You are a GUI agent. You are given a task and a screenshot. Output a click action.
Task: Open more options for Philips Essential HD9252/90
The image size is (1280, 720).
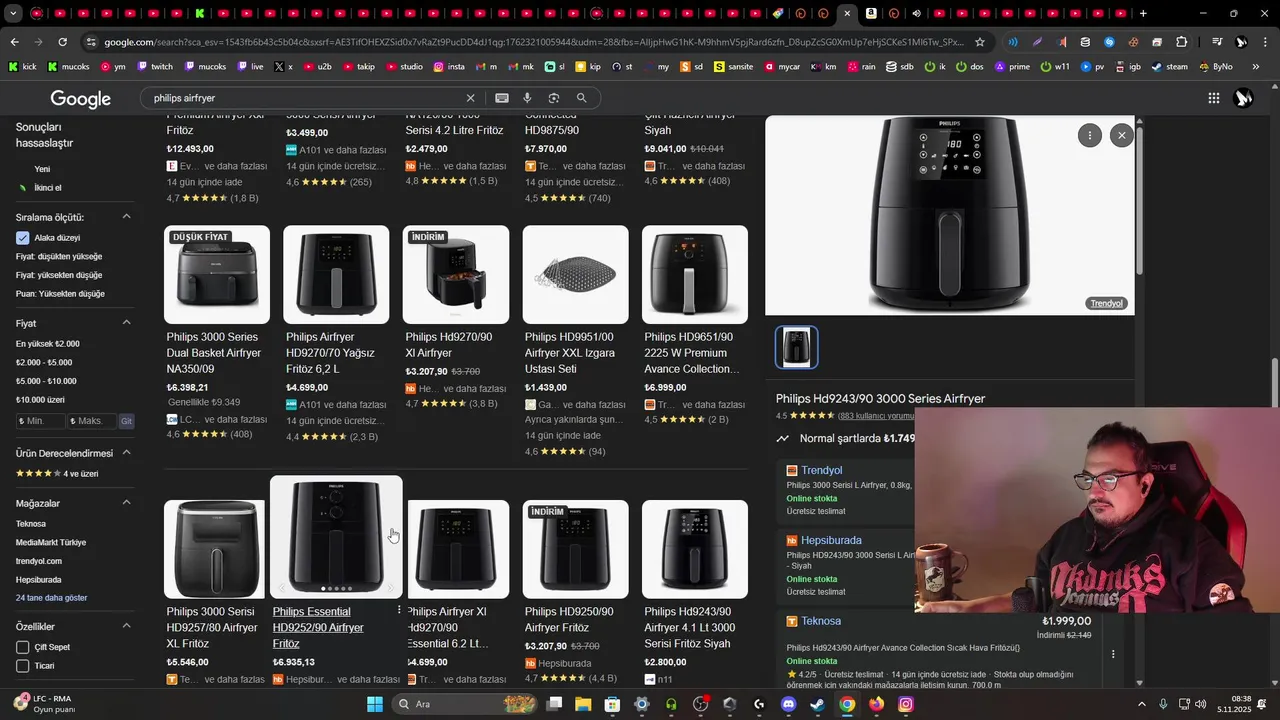click(399, 610)
